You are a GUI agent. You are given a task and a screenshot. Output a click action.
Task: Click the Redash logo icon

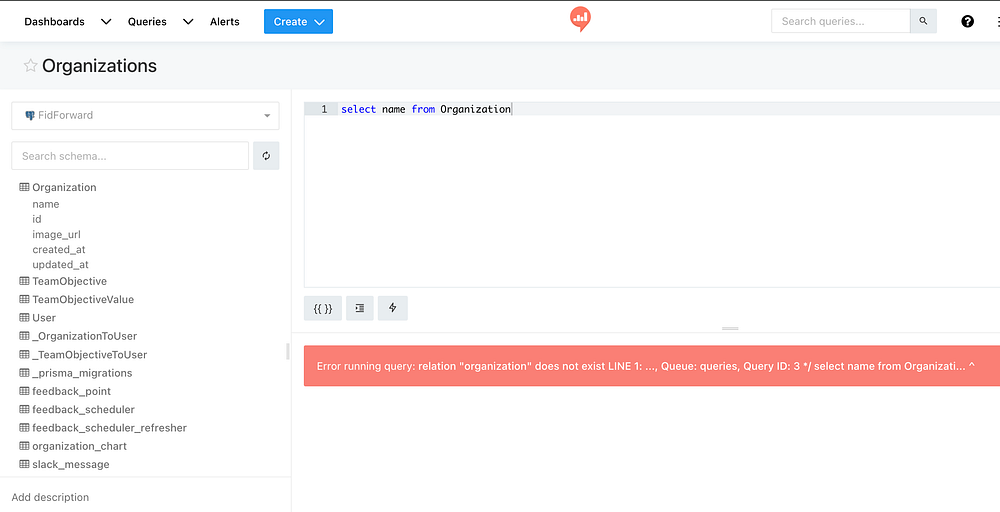pyautogui.click(x=580, y=20)
